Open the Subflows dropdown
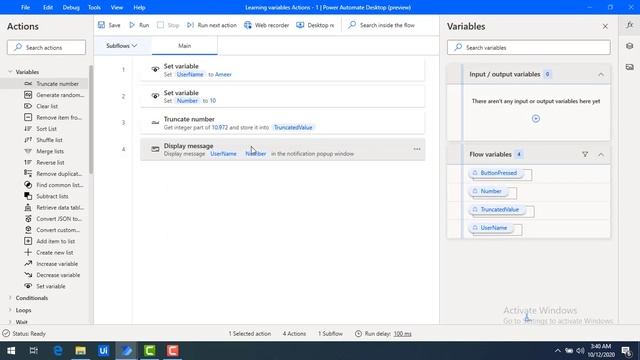Screen dimensions: 640x360 coord(122,46)
